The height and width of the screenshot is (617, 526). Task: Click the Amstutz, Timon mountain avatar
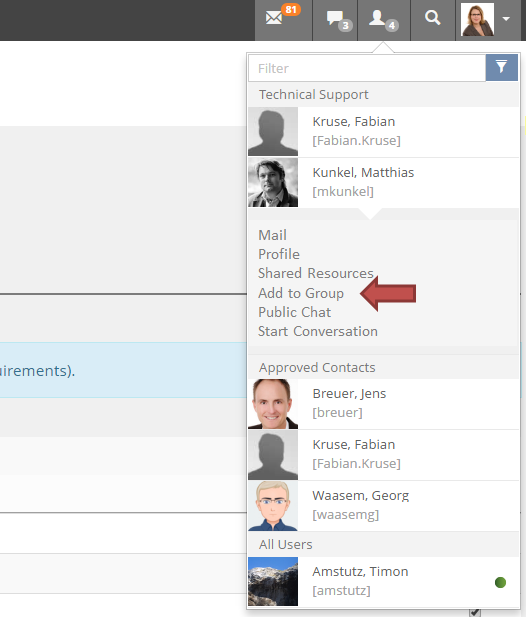pos(273,581)
